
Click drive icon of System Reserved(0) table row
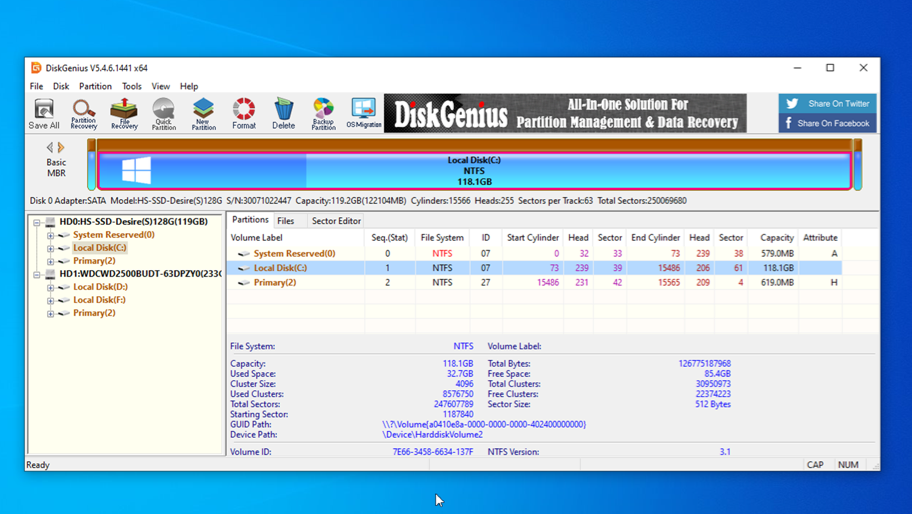(x=244, y=254)
